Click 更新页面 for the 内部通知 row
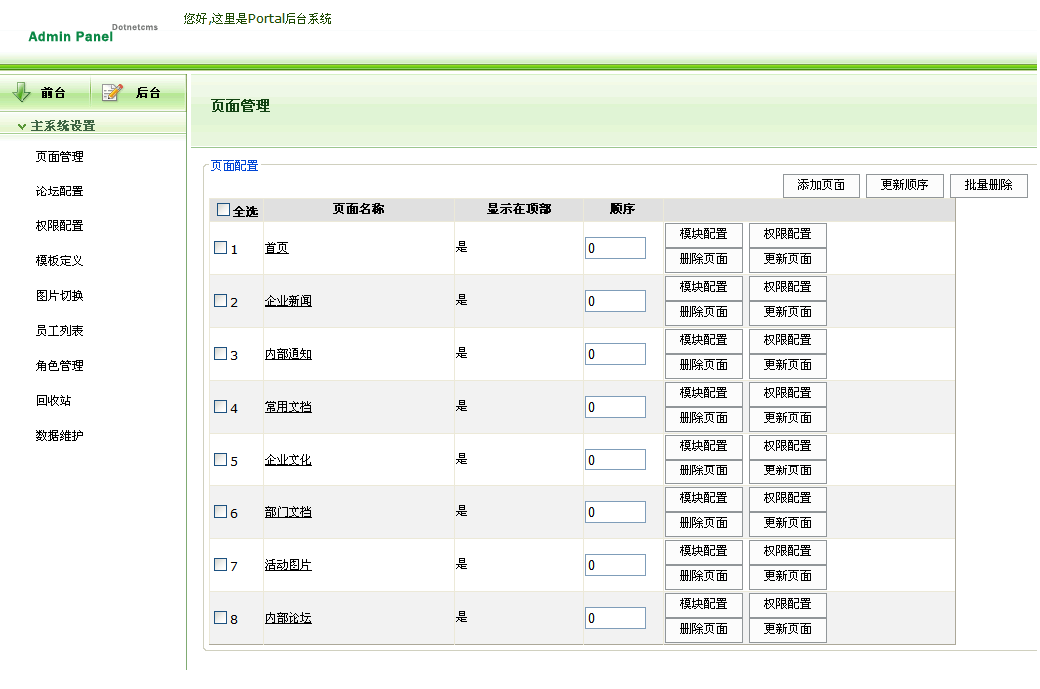 tap(787, 366)
